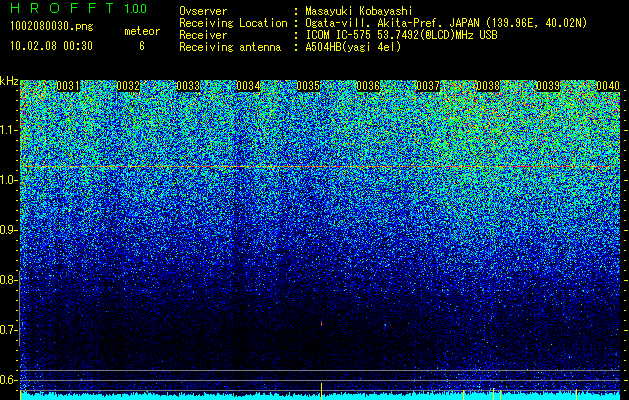This screenshot has height=400, width=629.
Task: Click the 0040 time label
Action: (x=608, y=86)
